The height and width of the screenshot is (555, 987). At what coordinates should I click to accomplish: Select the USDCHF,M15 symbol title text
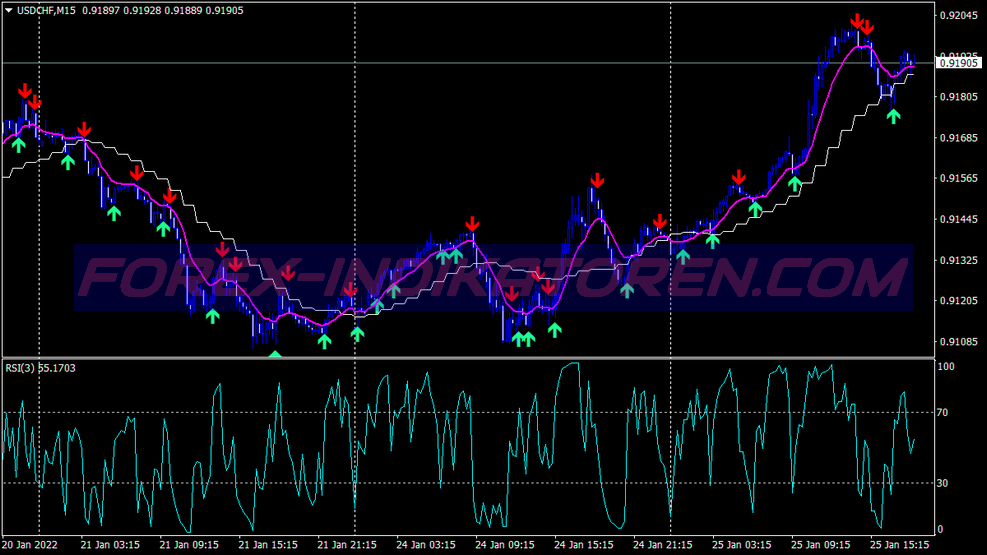(x=47, y=11)
